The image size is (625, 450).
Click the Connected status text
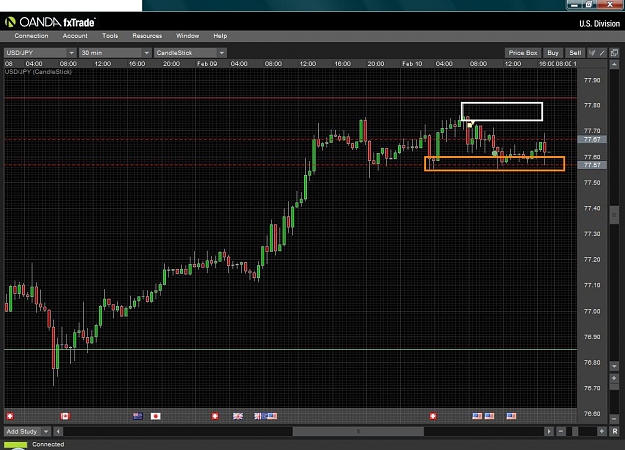[x=48, y=444]
